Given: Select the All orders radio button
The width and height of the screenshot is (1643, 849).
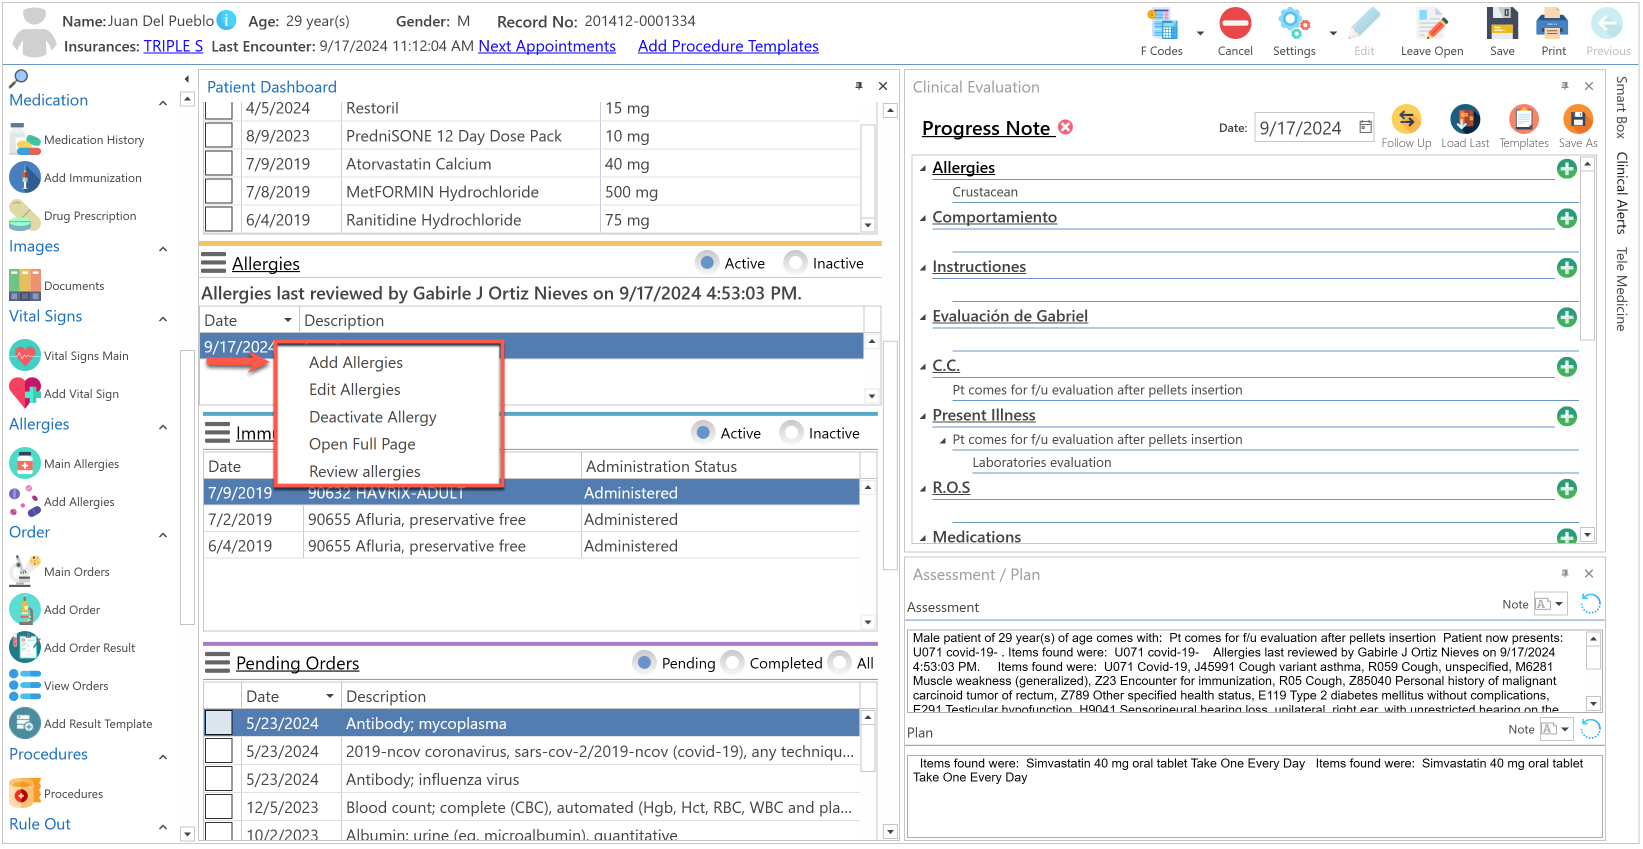Looking at the screenshot, I should (840, 662).
